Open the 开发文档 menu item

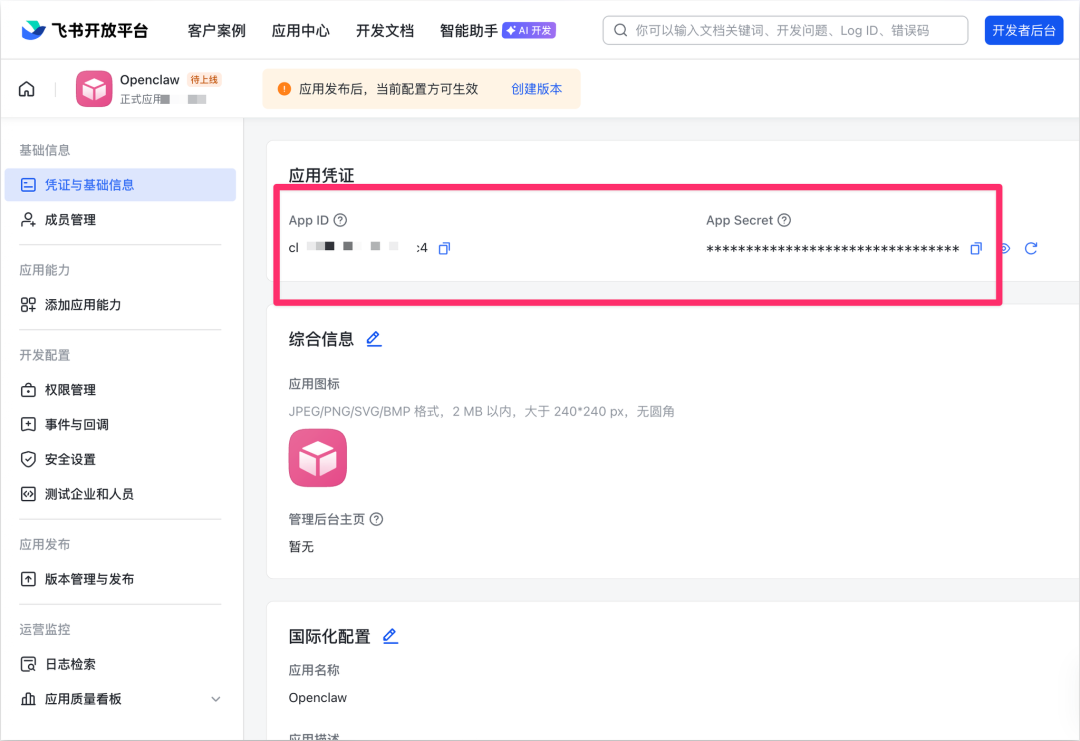coord(384,30)
